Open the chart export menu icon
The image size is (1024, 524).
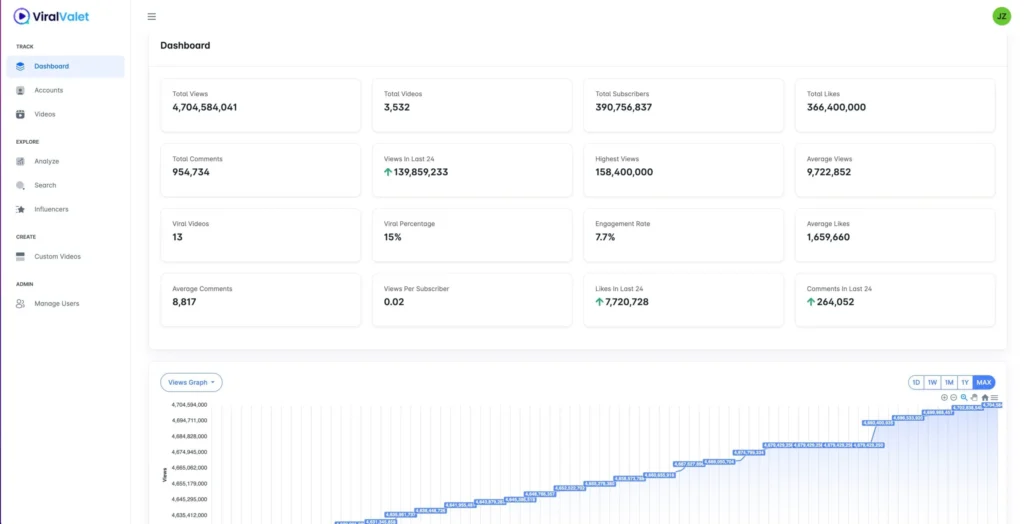pos(994,397)
